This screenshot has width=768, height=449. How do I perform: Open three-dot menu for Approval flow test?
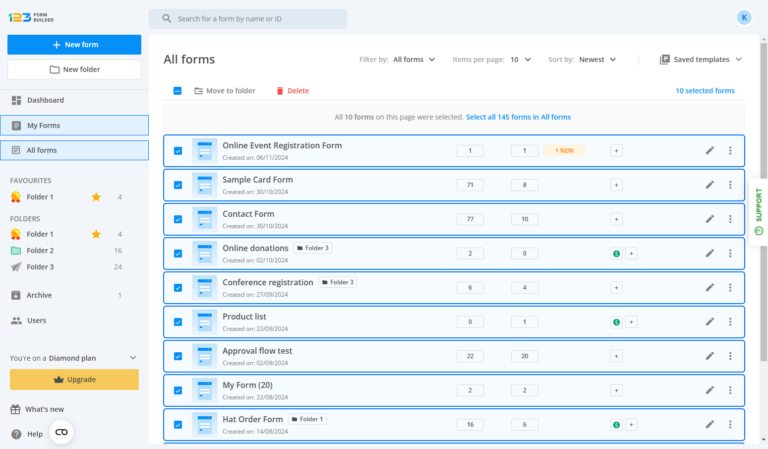tap(730, 356)
